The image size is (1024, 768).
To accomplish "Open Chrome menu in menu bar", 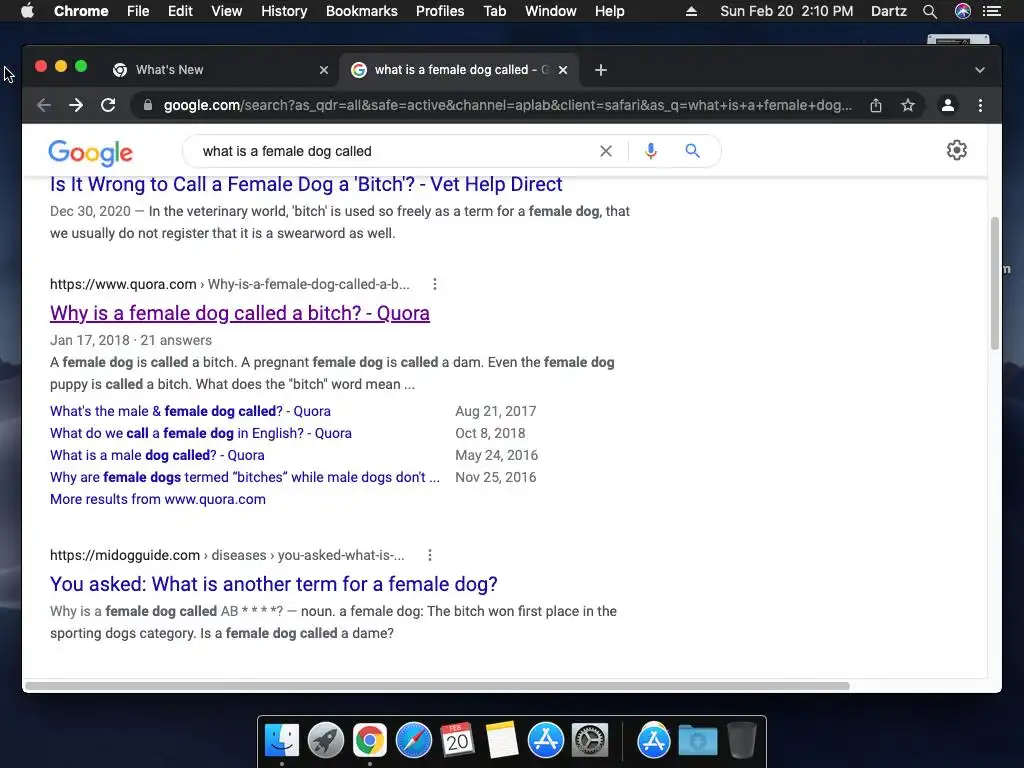I will point(81,11).
